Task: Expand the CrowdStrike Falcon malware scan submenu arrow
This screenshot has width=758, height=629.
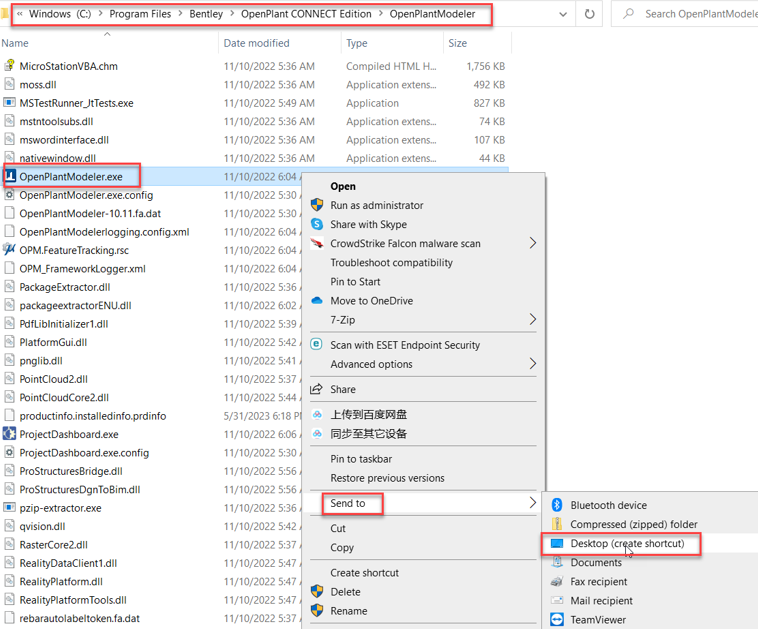Action: point(532,243)
